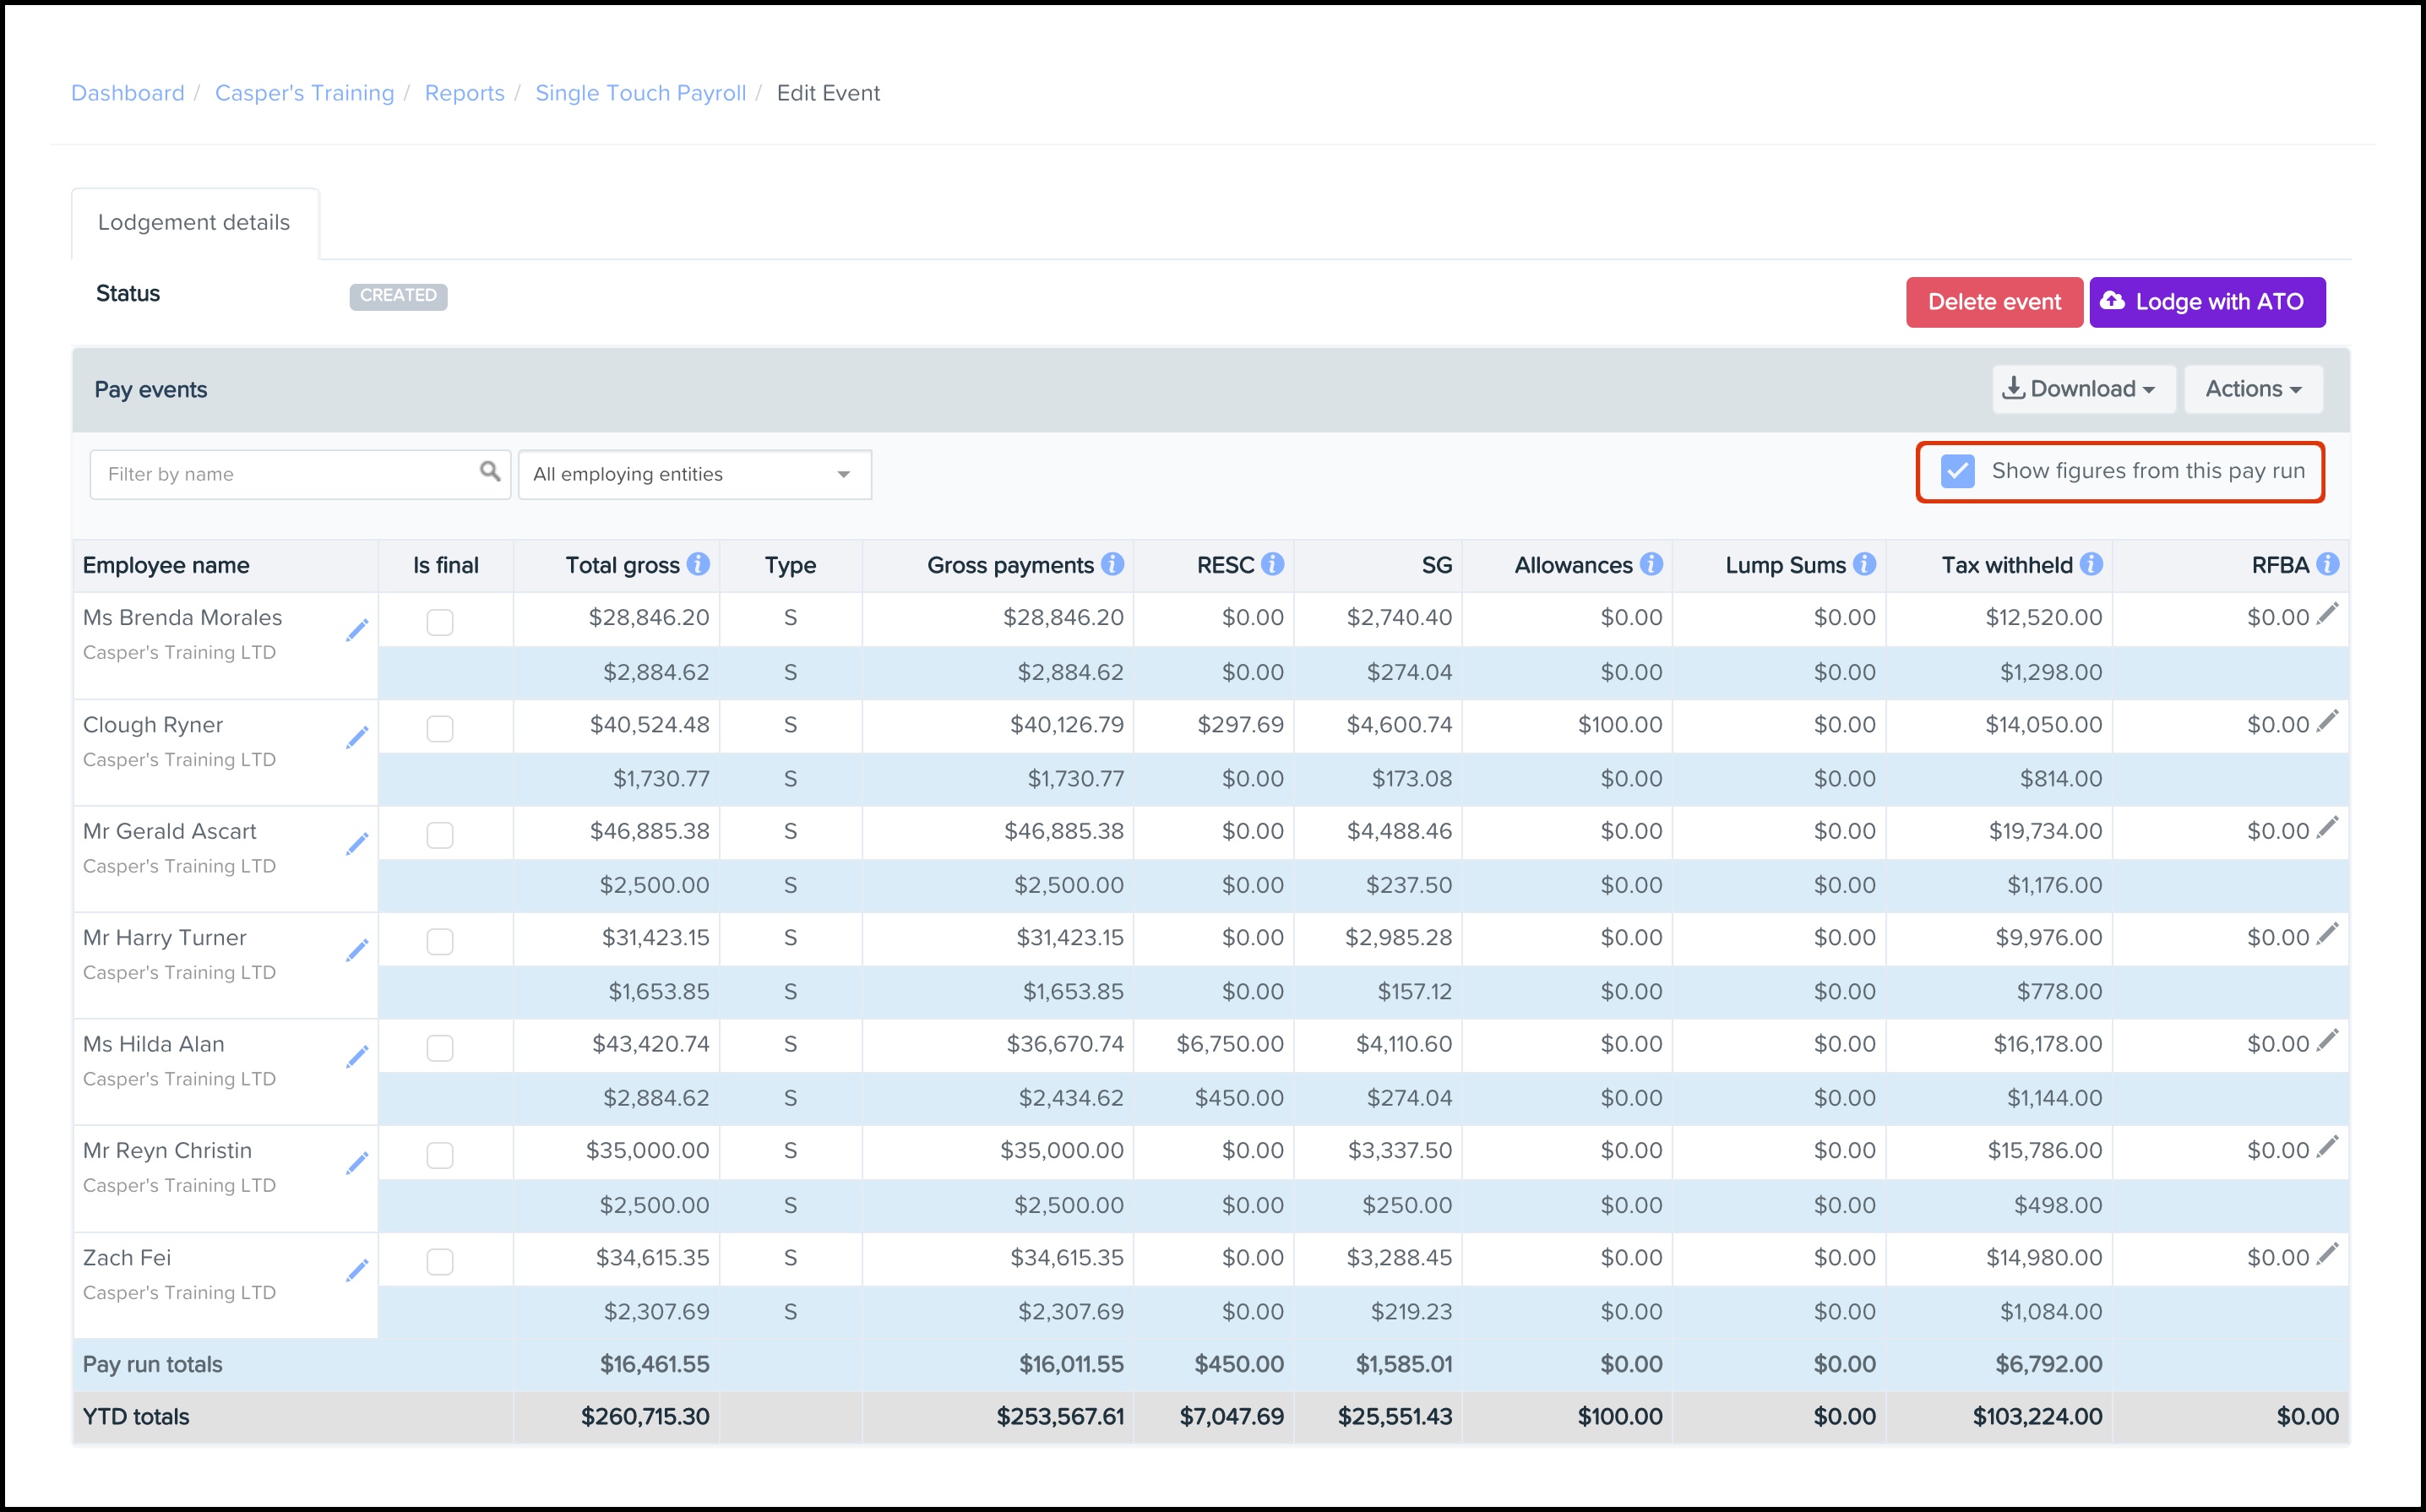
Task: Tick Is final checkbox for Ms Hilda Alan
Action: point(440,1048)
